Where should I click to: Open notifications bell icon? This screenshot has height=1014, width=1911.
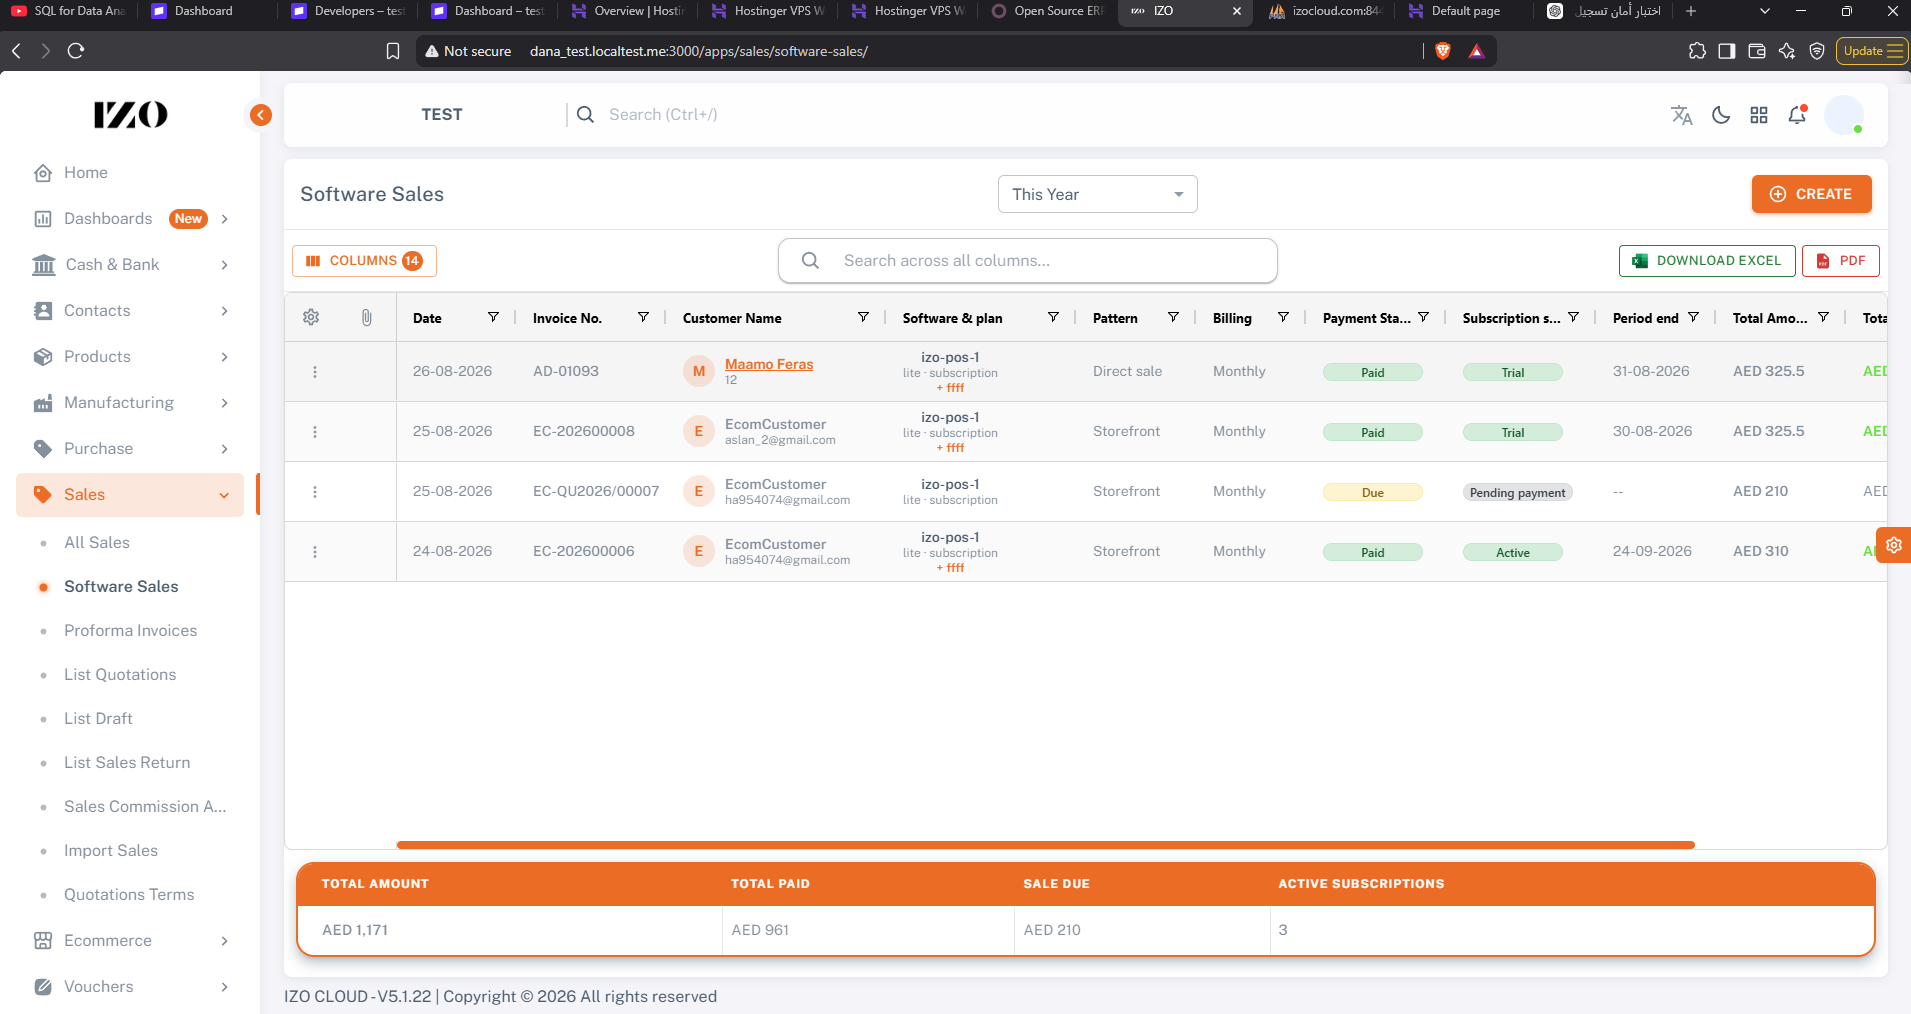pyautogui.click(x=1797, y=115)
